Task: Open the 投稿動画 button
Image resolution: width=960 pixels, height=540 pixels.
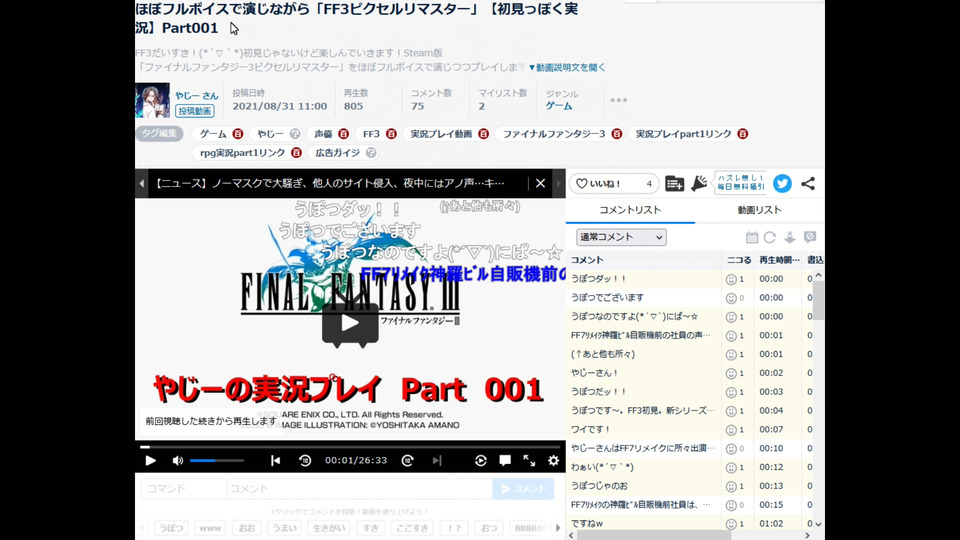Action: [x=195, y=111]
